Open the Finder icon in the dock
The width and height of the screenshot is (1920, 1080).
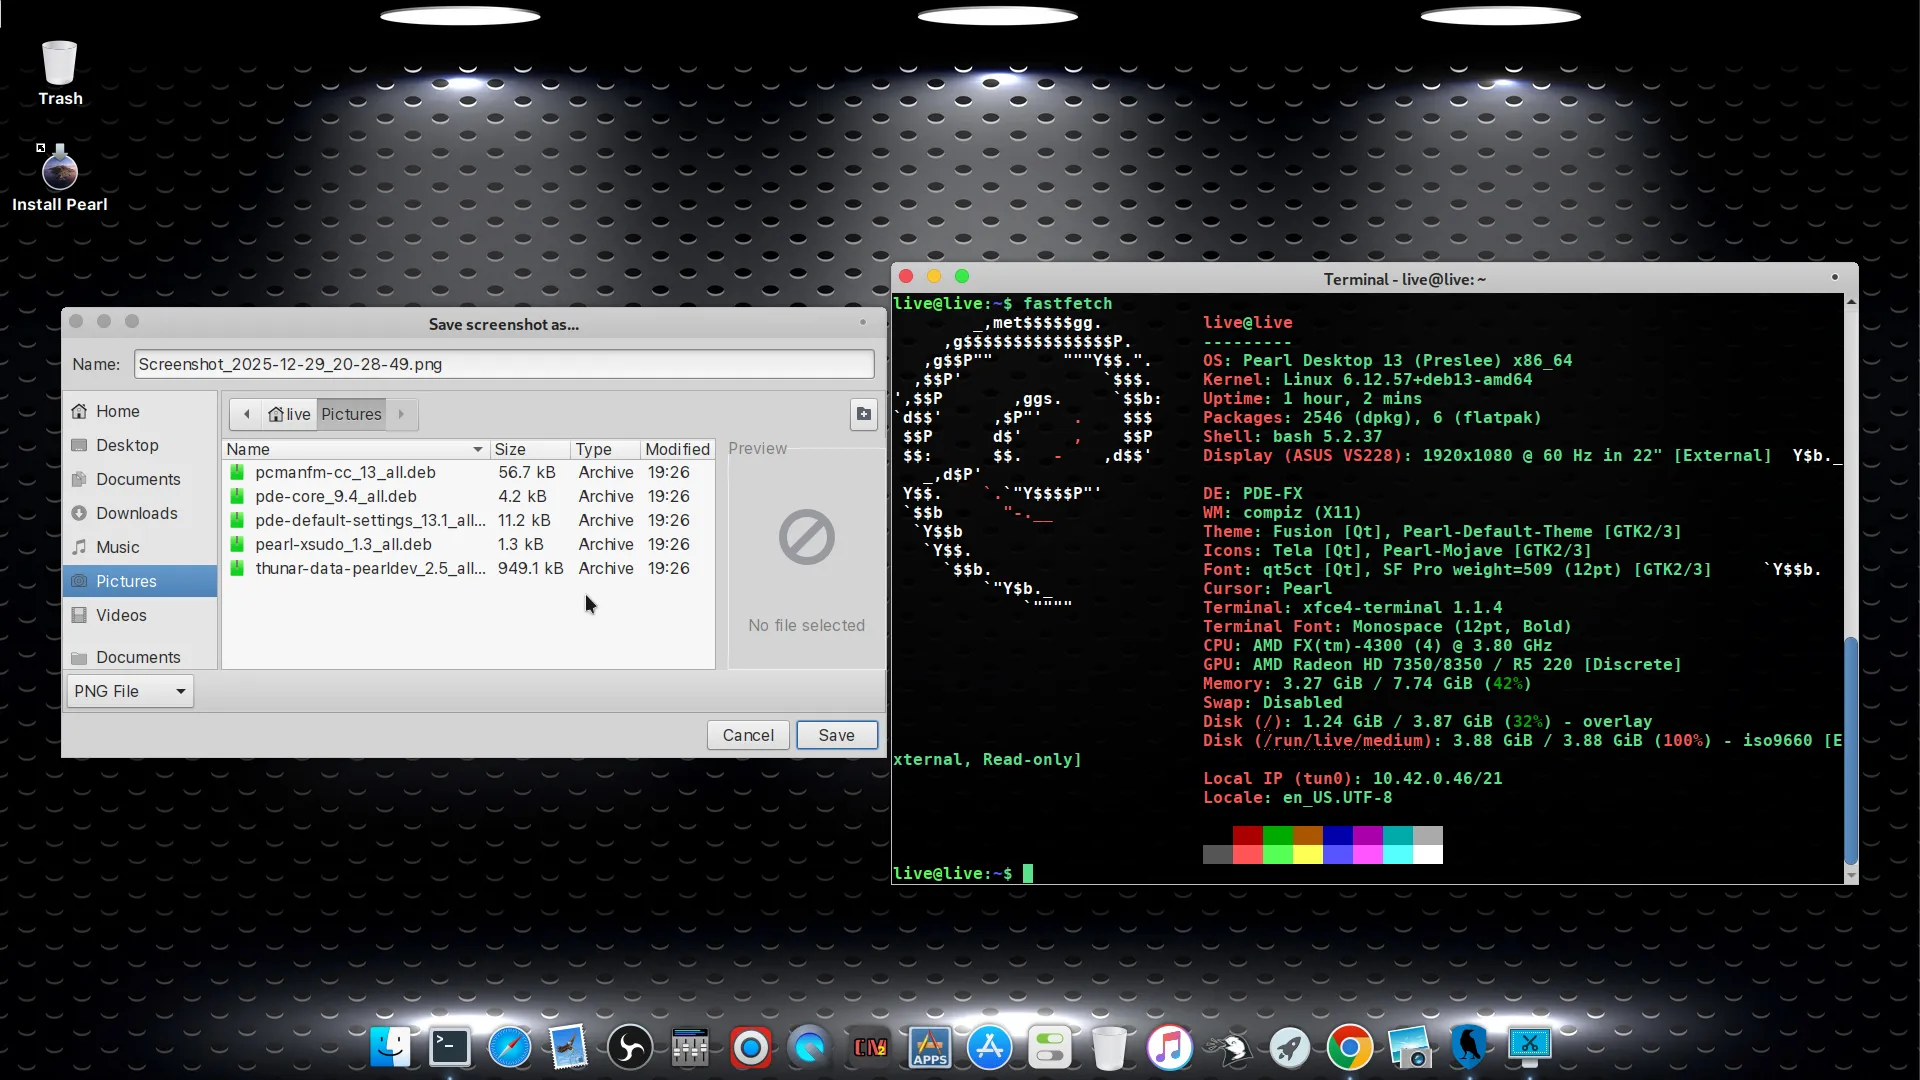click(x=390, y=1047)
